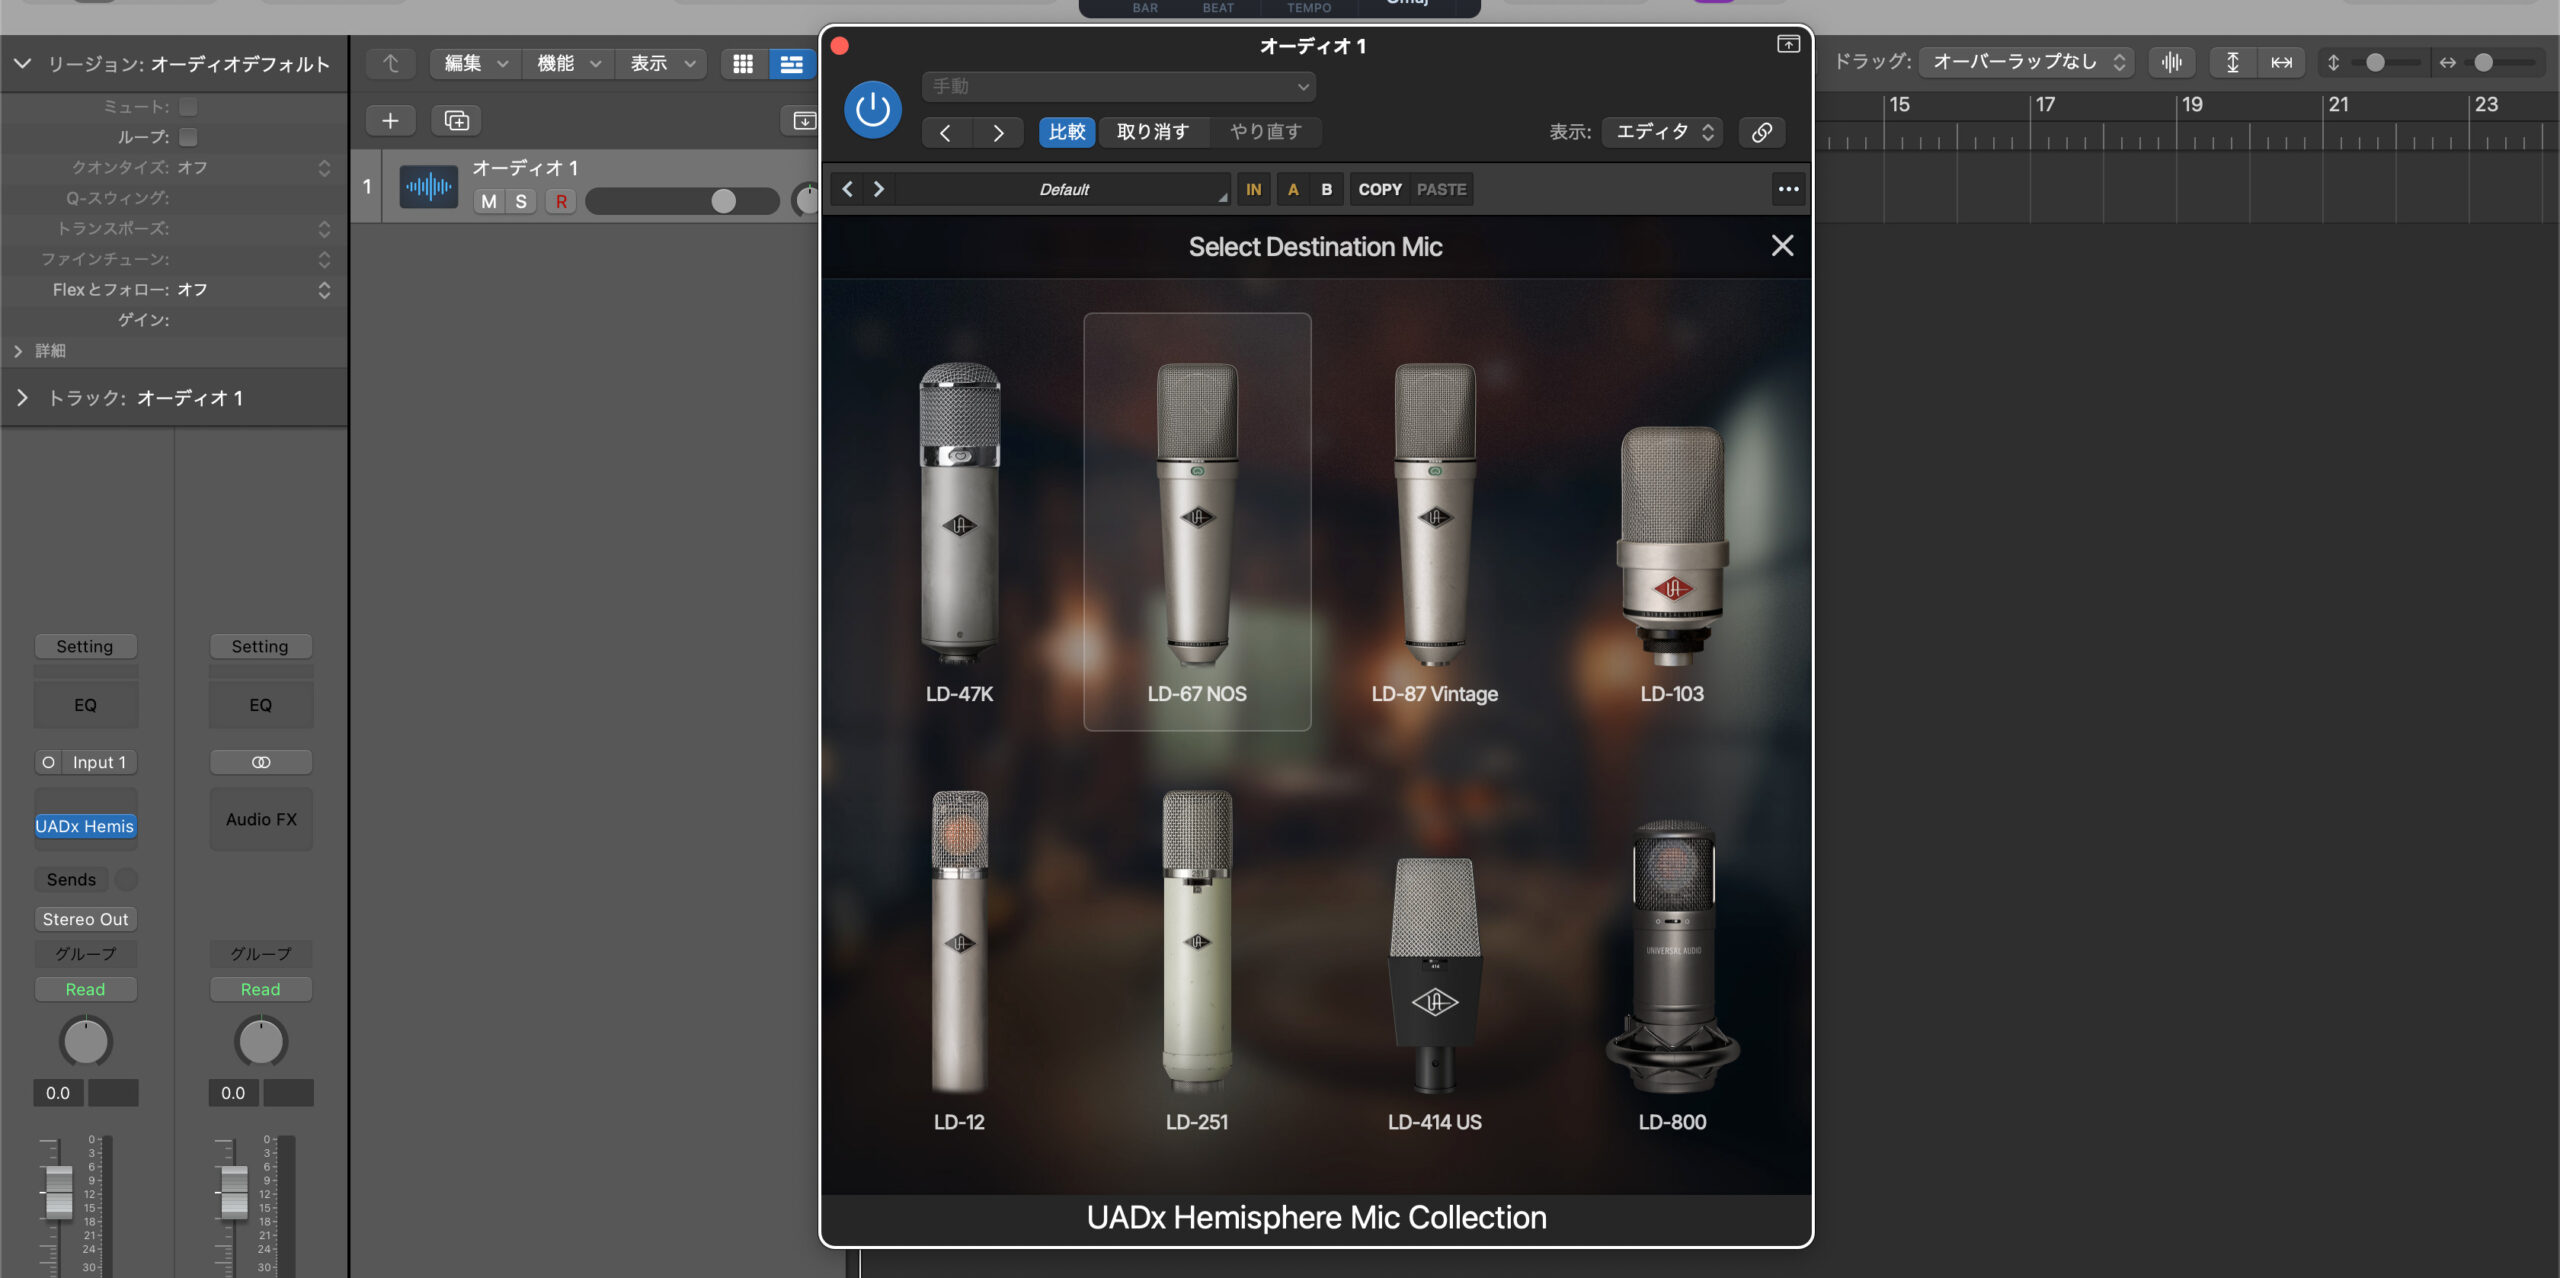Click the vertical auto zoom icon

tap(2232, 62)
